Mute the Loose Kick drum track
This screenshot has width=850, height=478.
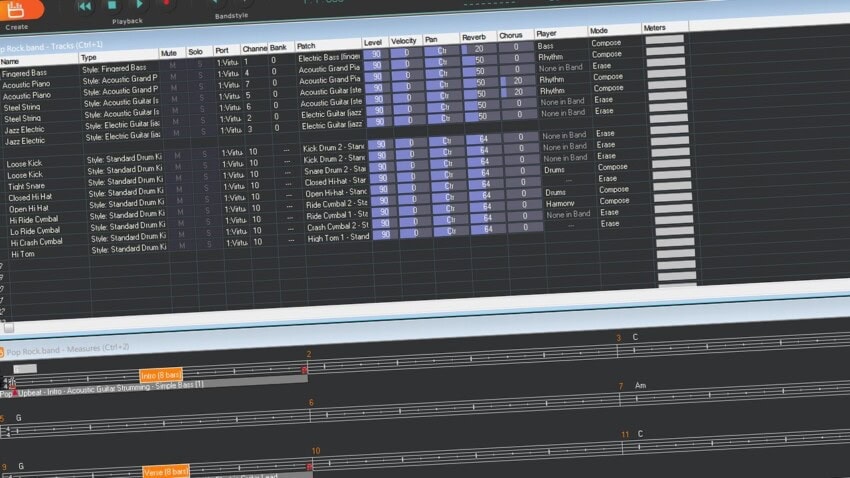(177, 155)
